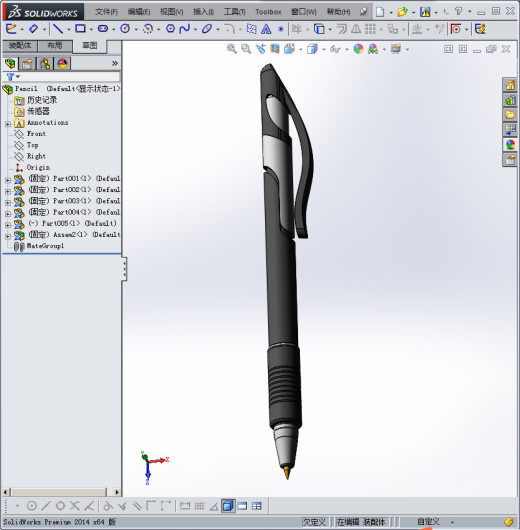Select the Line sketch tool
This screenshot has height=530, width=520.
click(x=58, y=29)
